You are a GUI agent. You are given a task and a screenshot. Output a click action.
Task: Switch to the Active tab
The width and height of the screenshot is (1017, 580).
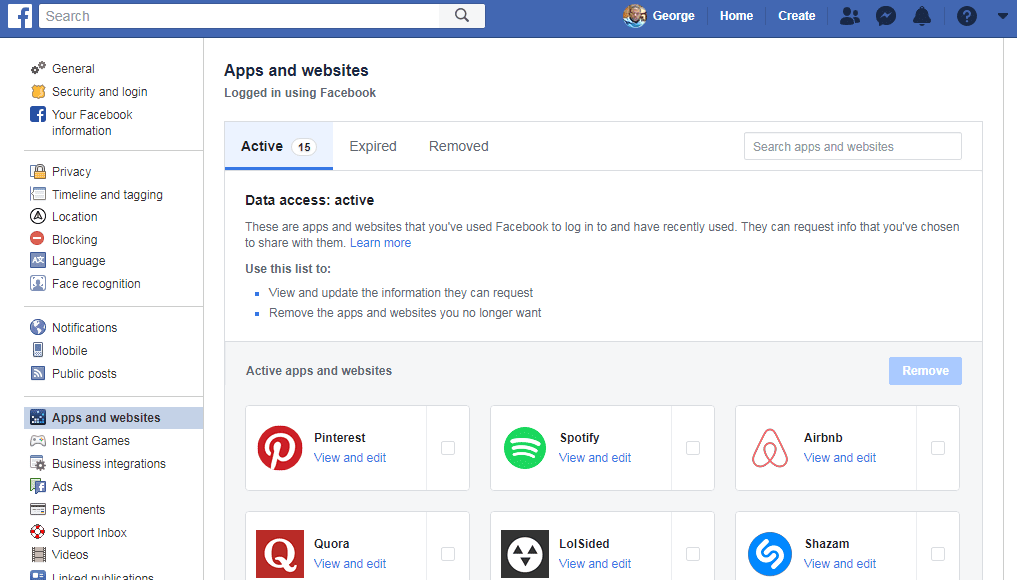pyautogui.click(x=279, y=146)
